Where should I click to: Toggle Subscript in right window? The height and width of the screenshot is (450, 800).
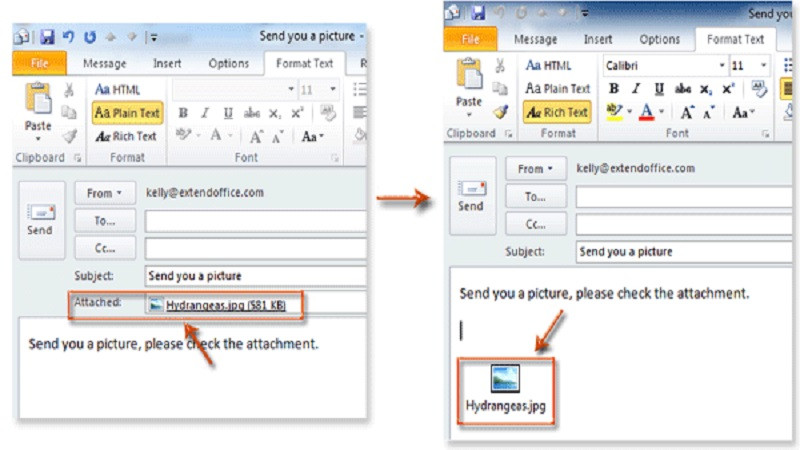click(706, 89)
